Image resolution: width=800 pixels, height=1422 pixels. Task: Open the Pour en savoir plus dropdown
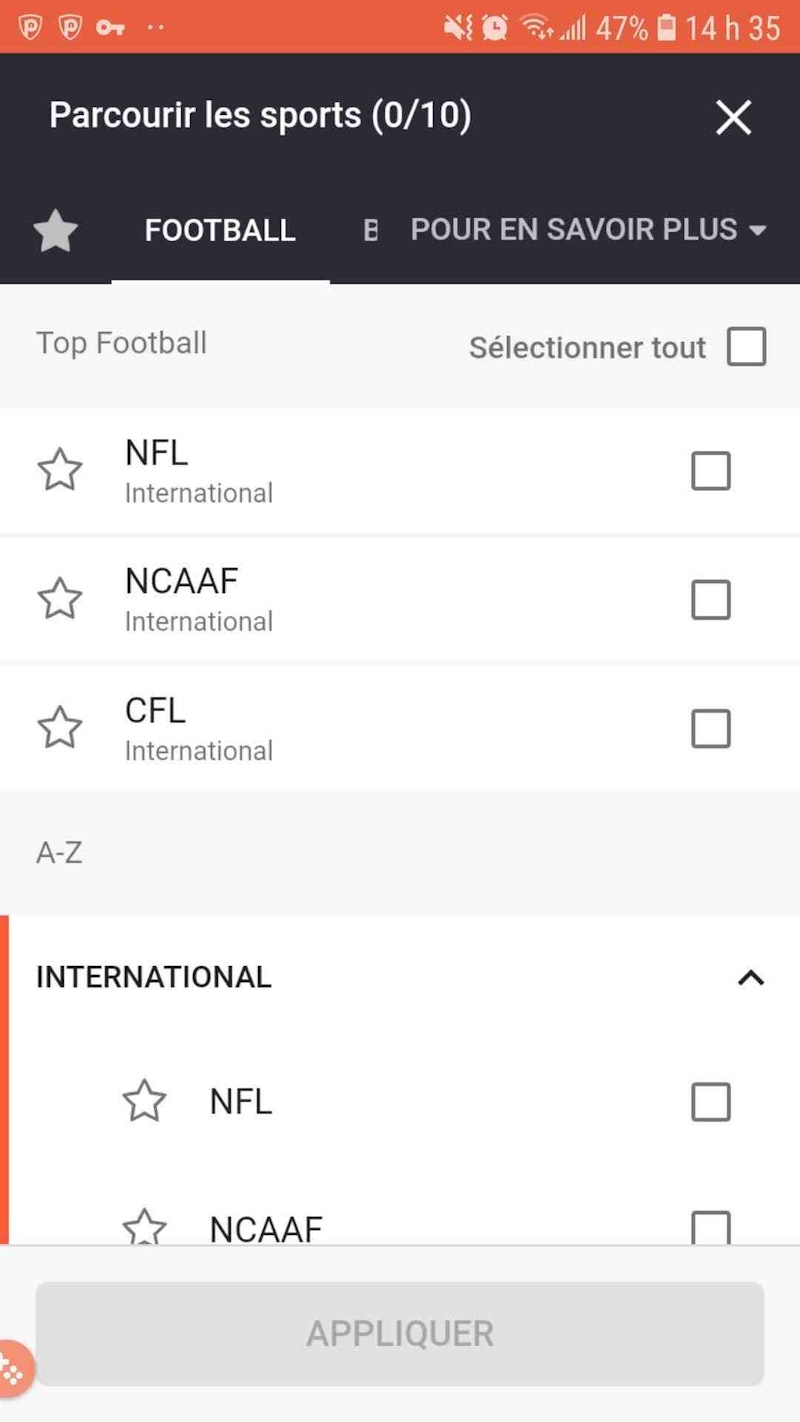pos(588,230)
